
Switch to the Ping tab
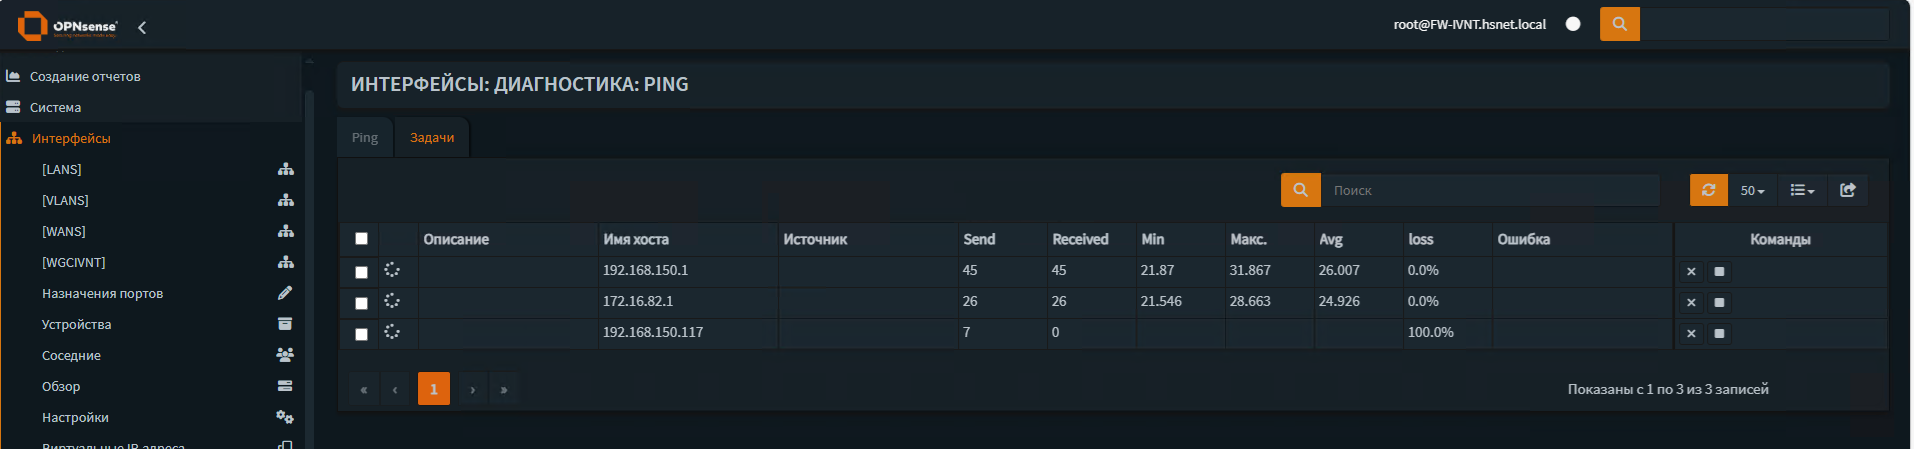click(x=365, y=138)
